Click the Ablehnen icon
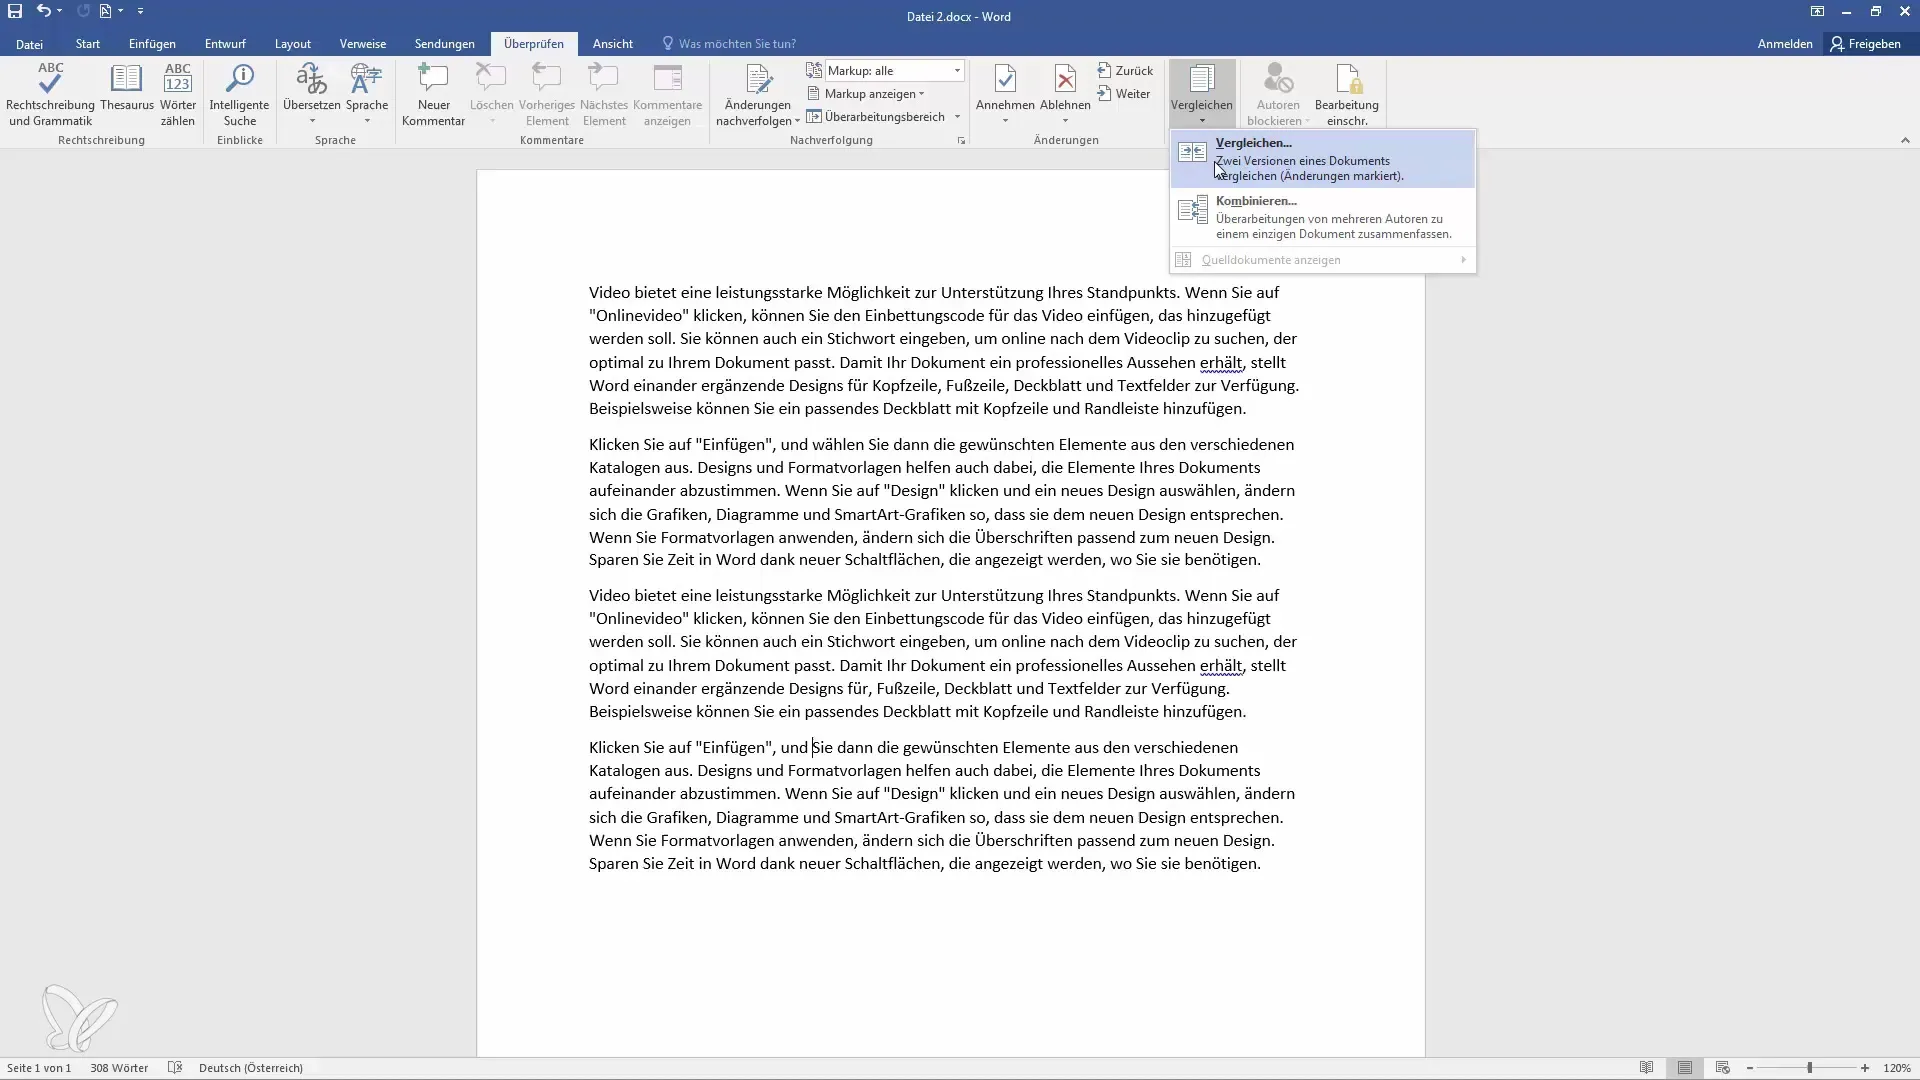1920x1080 pixels. click(x=1065, y=80)
